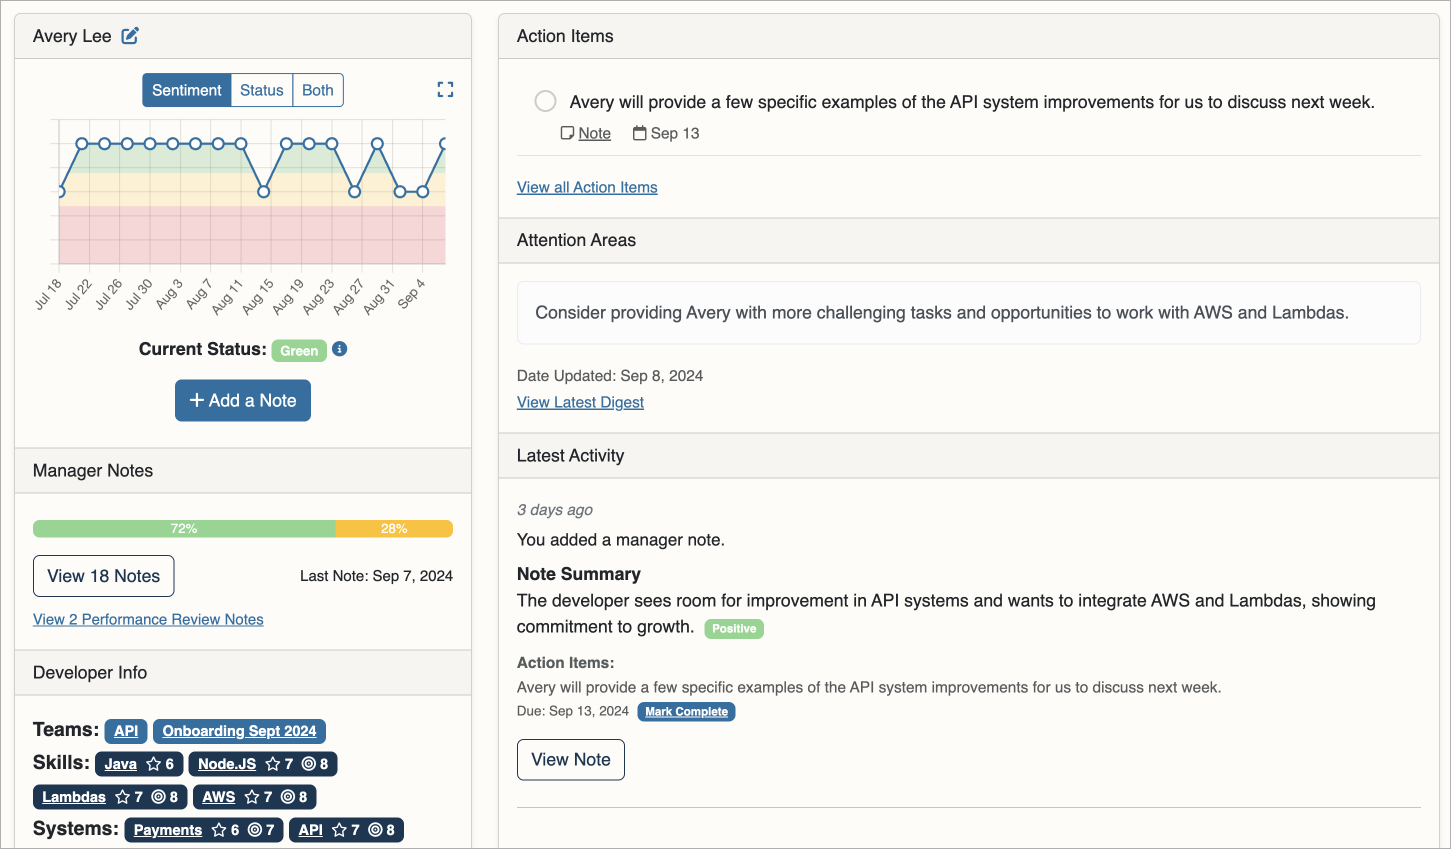Click the calendar icon beside Sep 13

coord(640,133)
